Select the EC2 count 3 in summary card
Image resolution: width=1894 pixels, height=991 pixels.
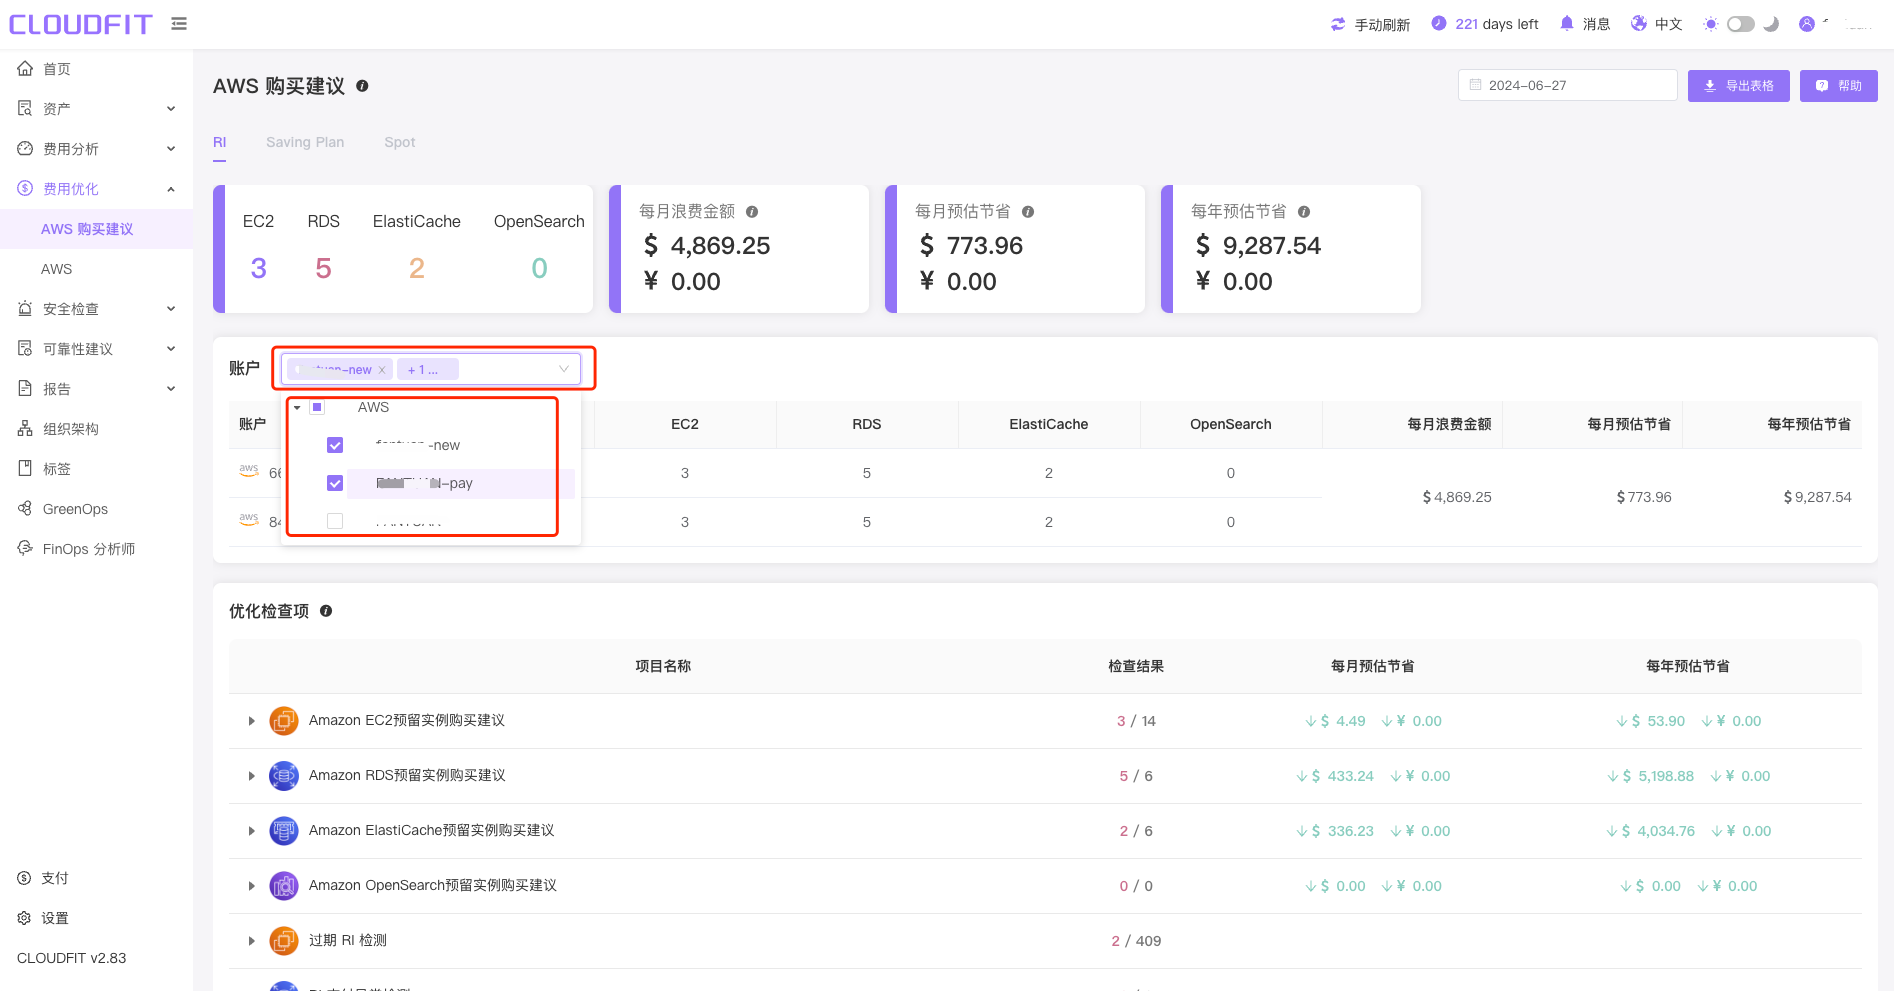(259, 268)
